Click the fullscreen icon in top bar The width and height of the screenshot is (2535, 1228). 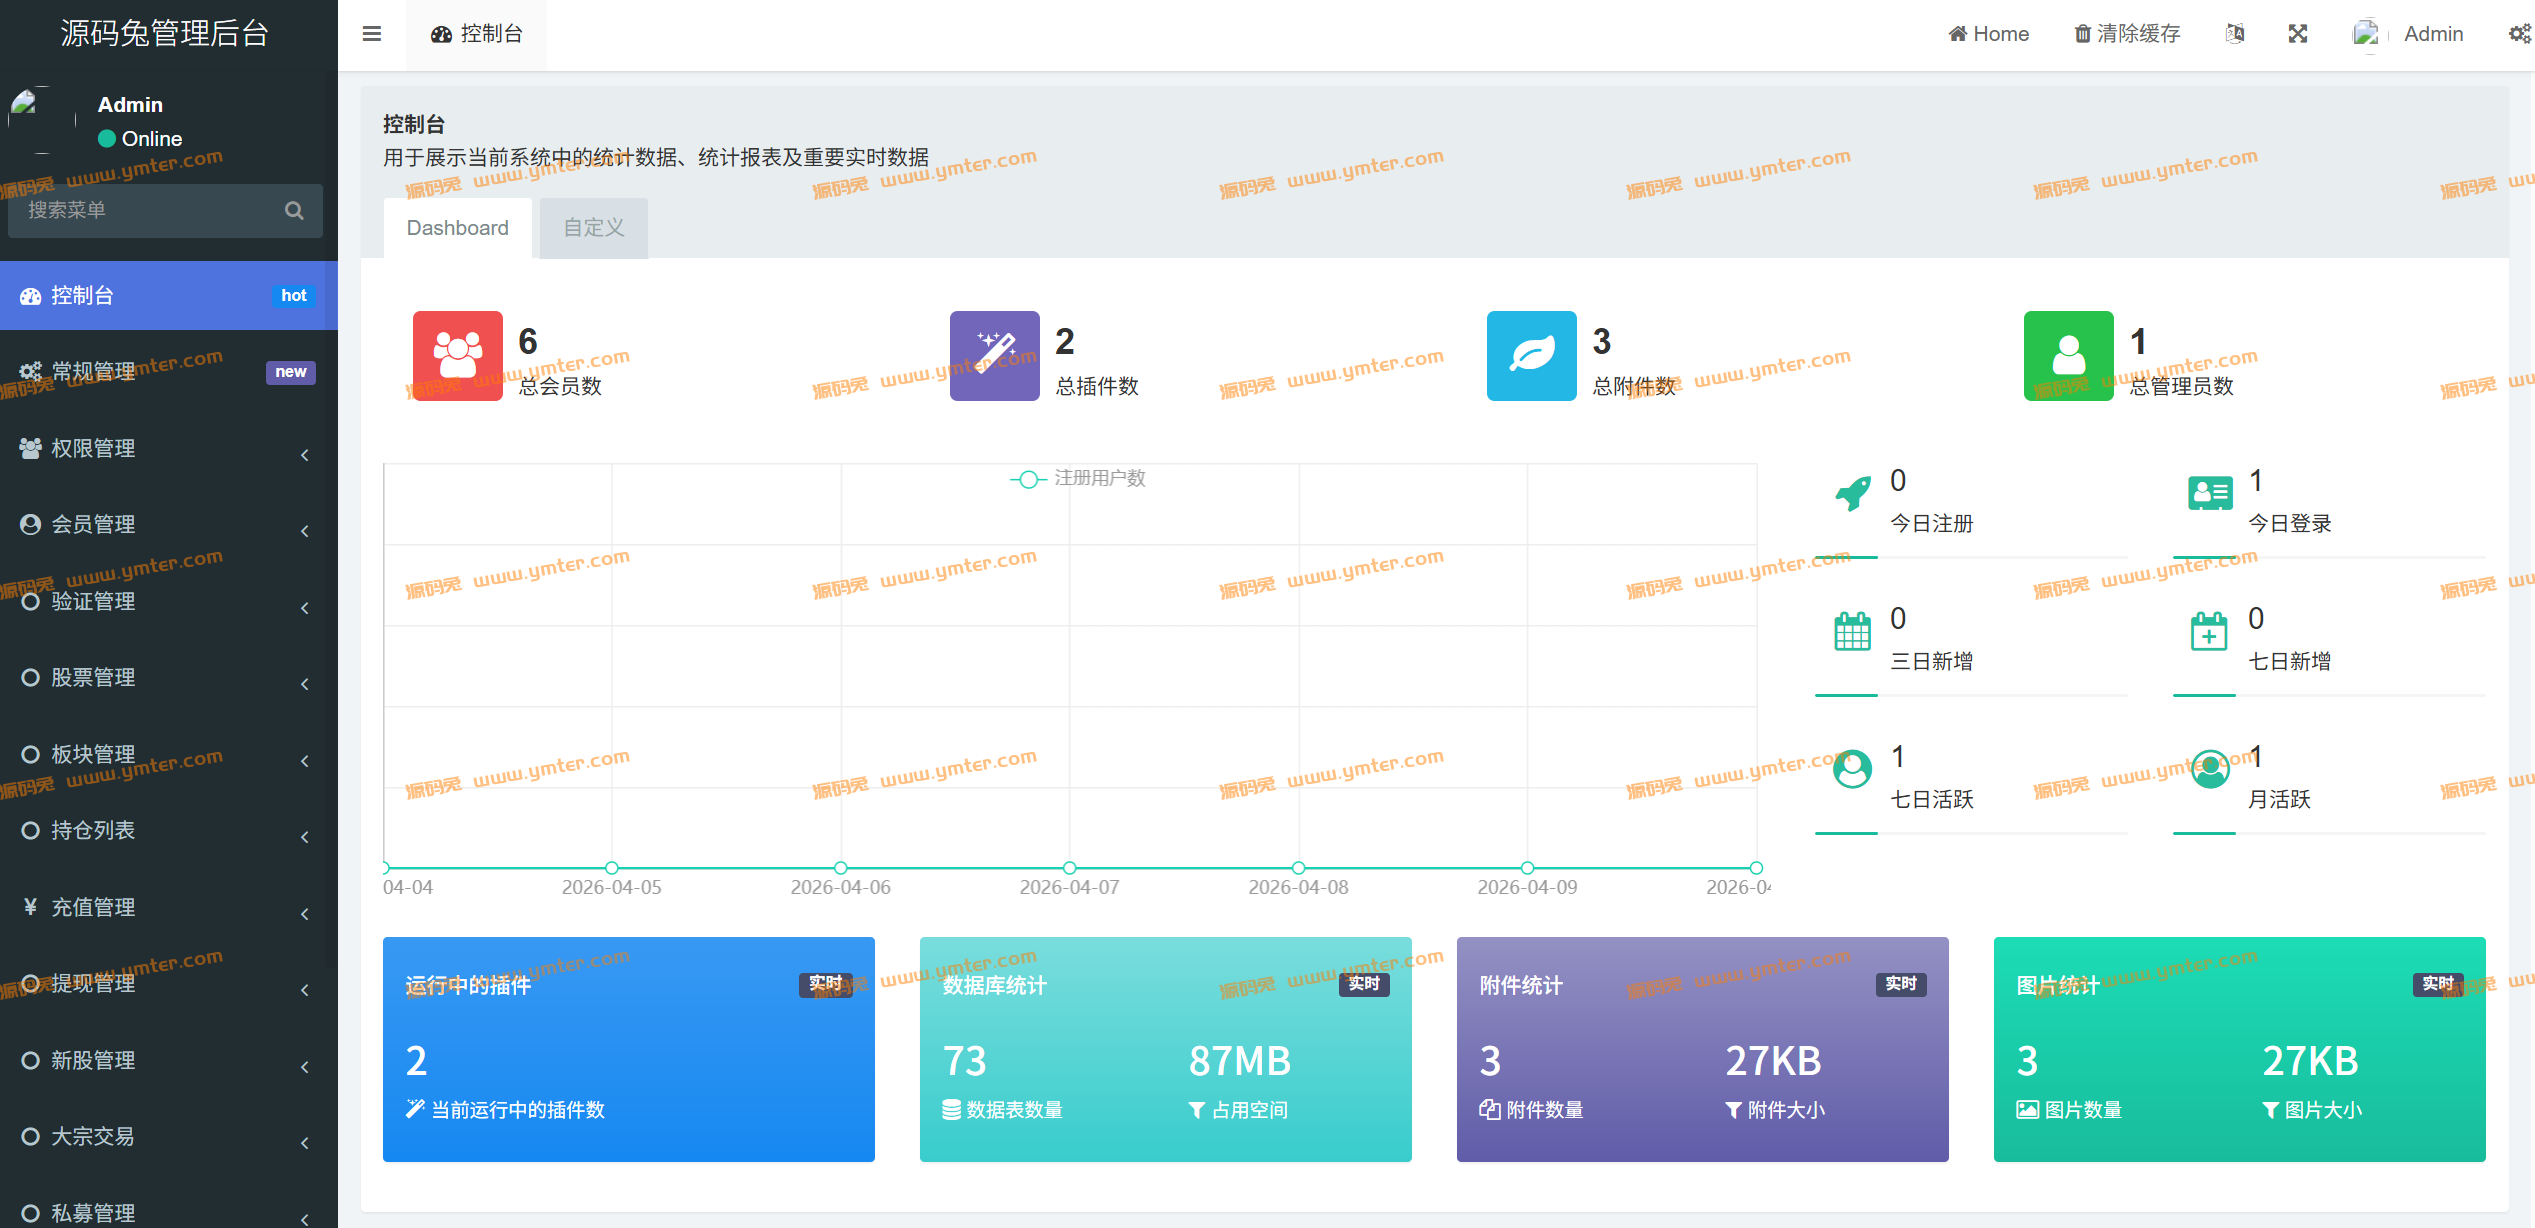pos(2298,34)
